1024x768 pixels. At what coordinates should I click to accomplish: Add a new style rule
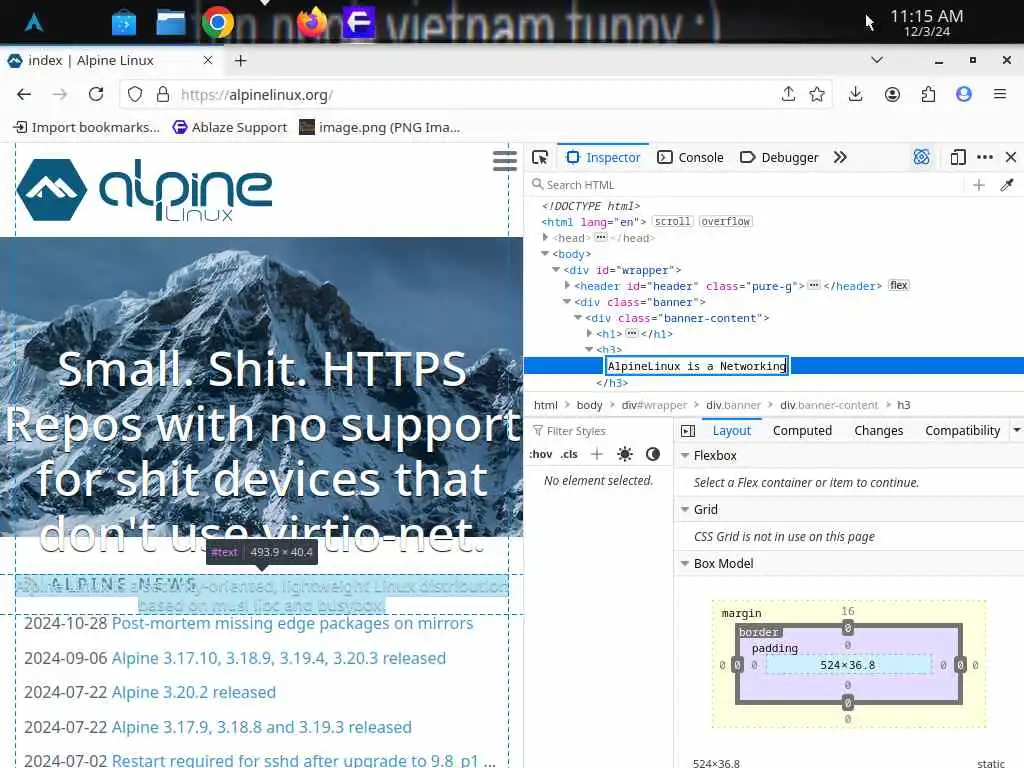coord(596,454)
